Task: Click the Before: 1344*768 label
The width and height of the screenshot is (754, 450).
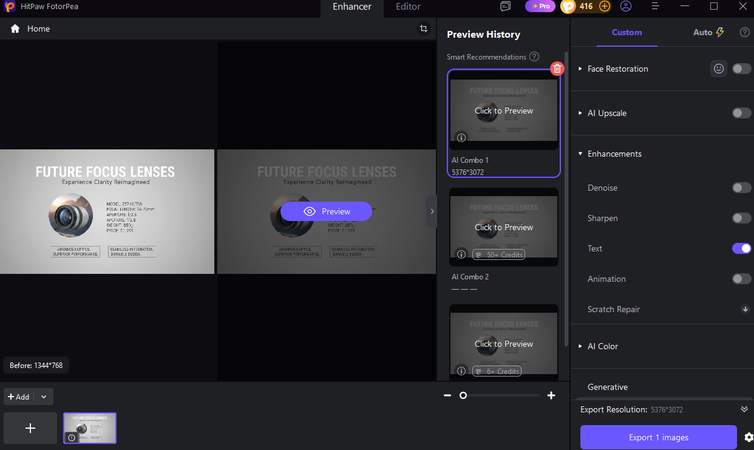Action: [x=36, y=365]
